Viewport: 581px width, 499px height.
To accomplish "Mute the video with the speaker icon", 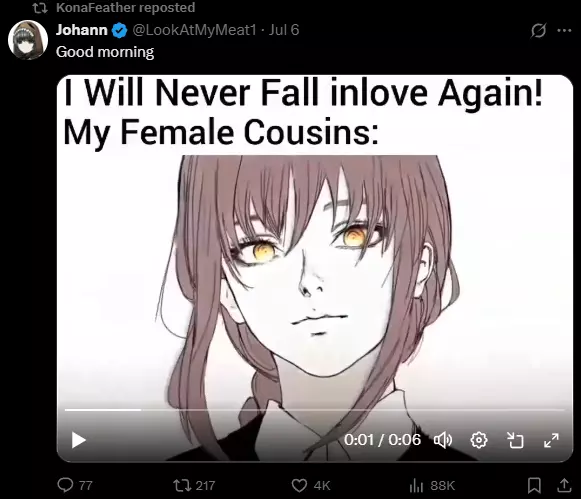I will coord(443,440).
